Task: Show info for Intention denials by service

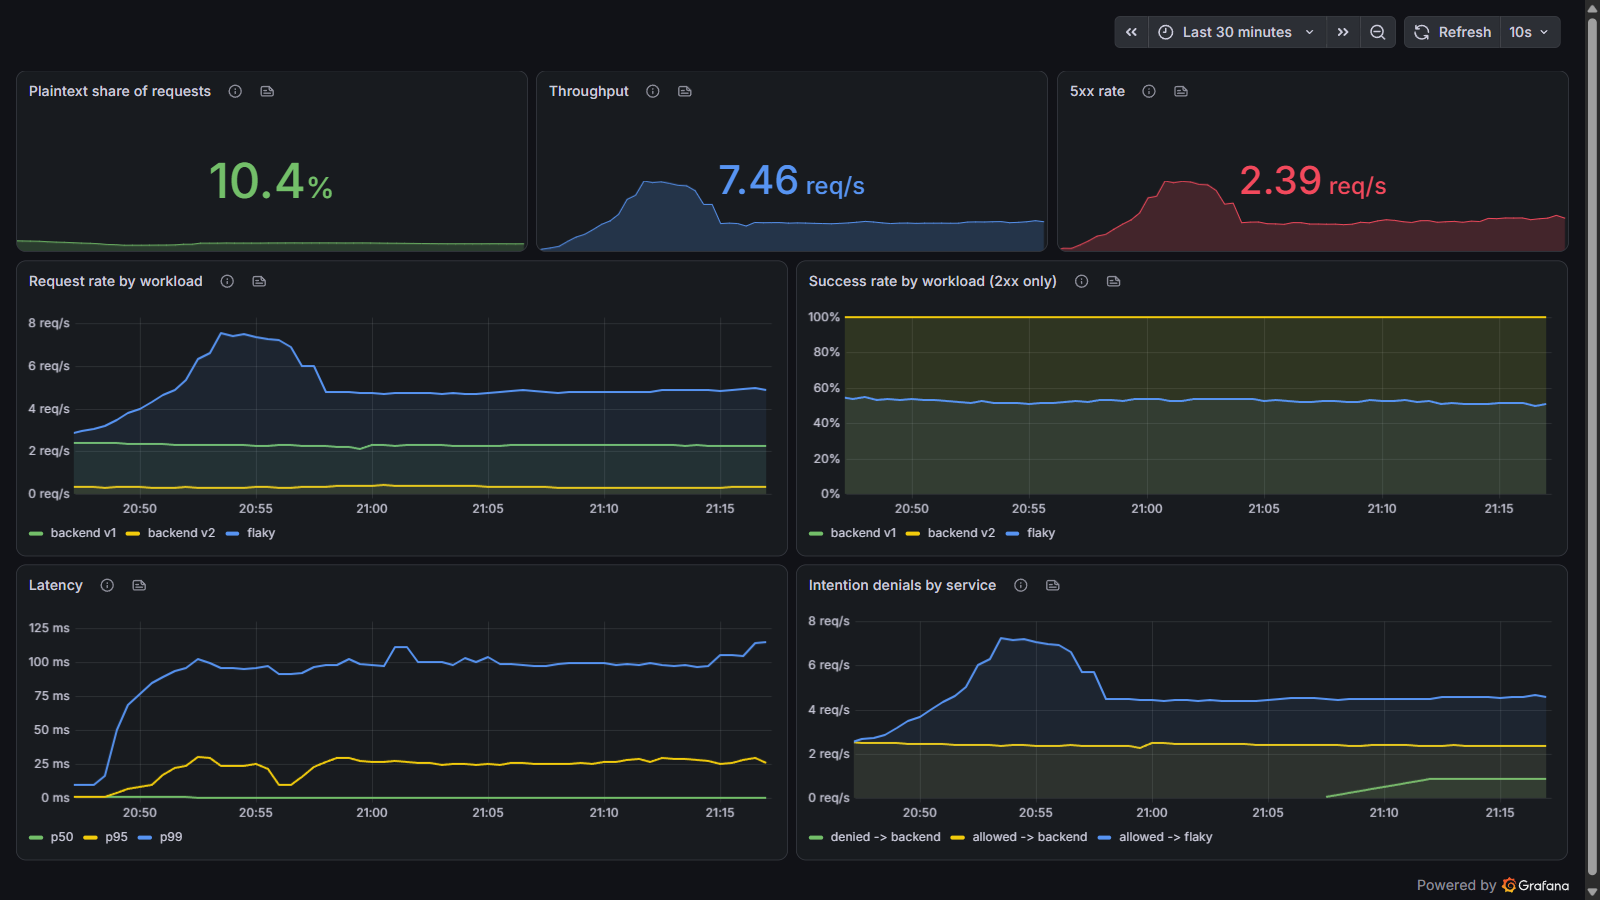Action: [1021, 585]
